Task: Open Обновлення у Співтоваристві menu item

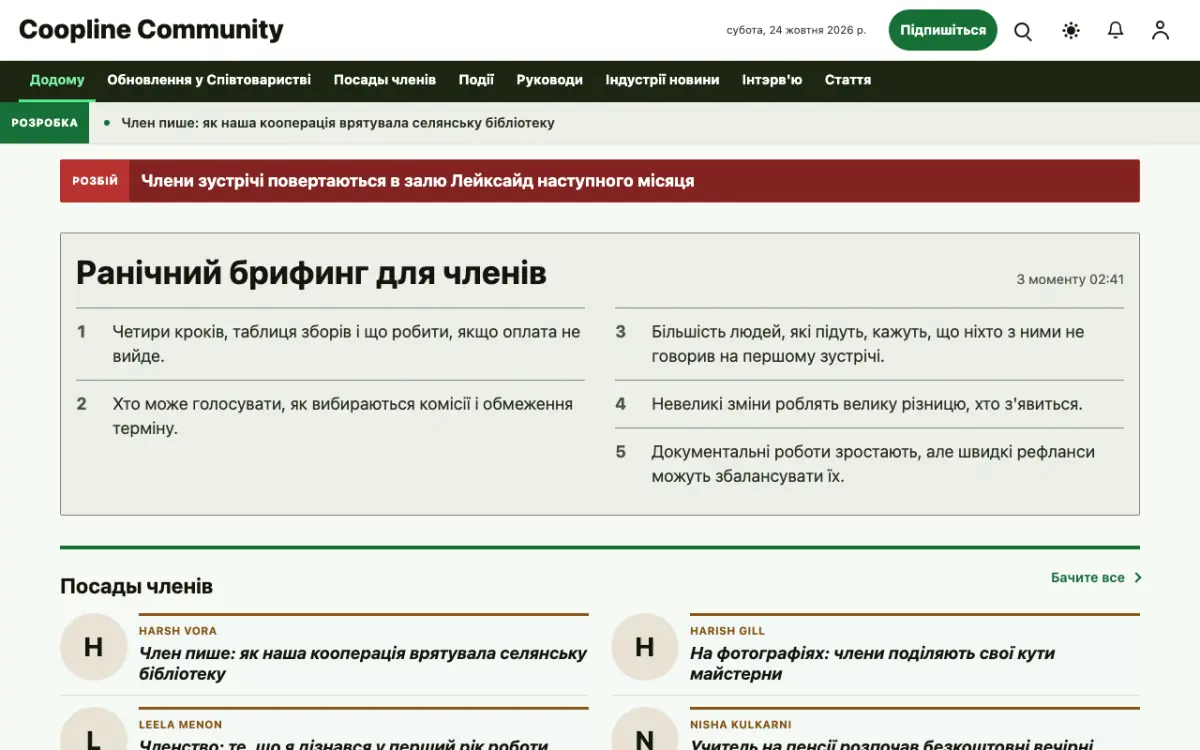Action: 209,80
